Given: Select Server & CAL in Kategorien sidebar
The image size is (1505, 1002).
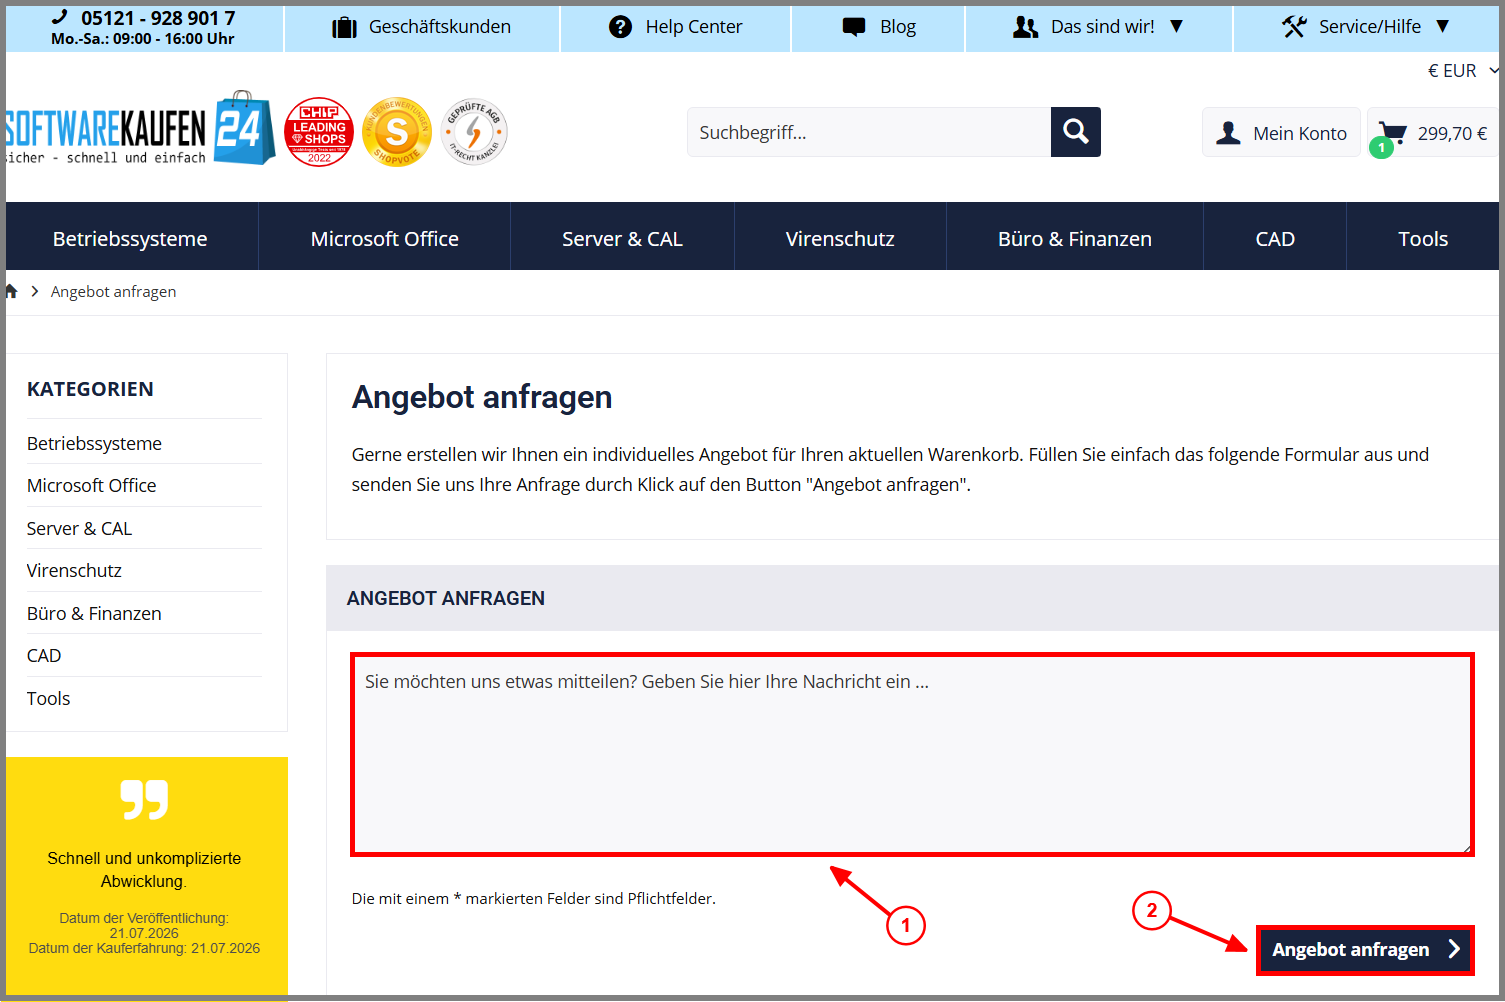Looking at the screenshot, I should pos(79,528).
